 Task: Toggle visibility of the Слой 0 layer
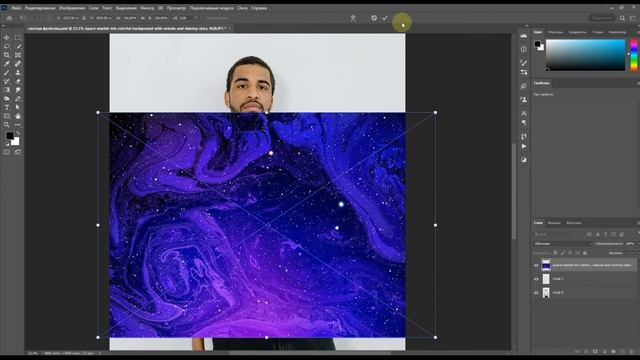[536, 293]
